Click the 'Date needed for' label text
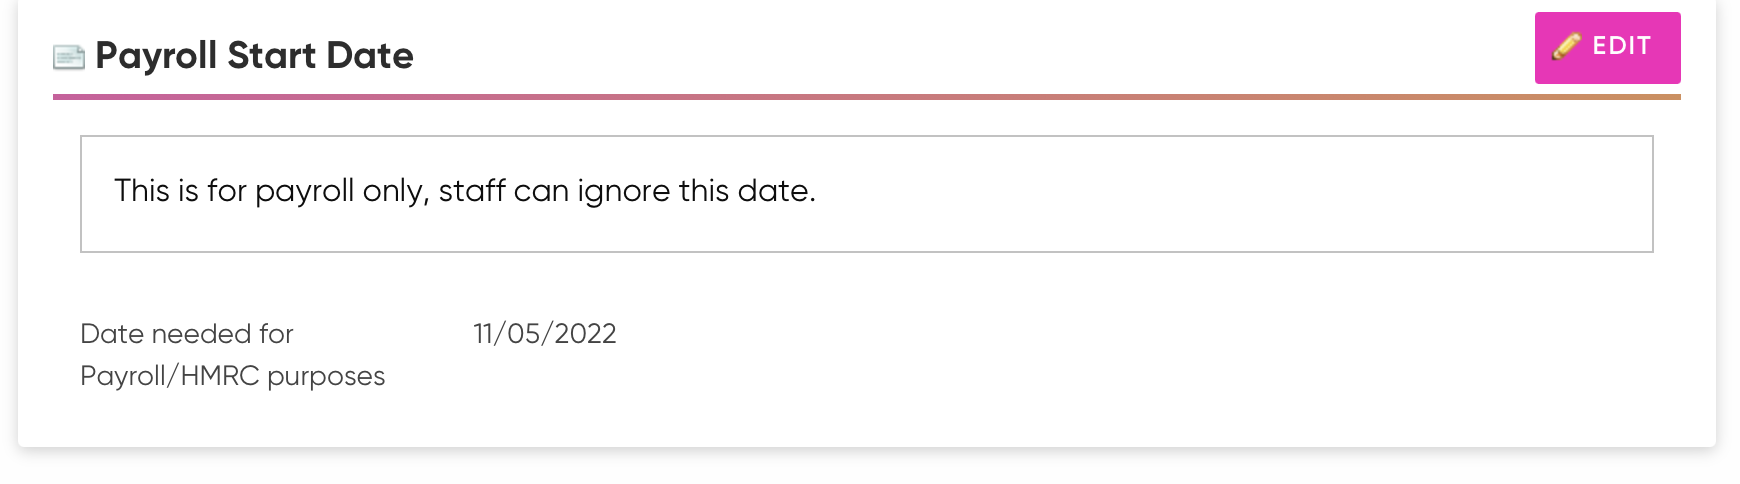This screenshot has width=1740, height=484. (x=187, y=333)
